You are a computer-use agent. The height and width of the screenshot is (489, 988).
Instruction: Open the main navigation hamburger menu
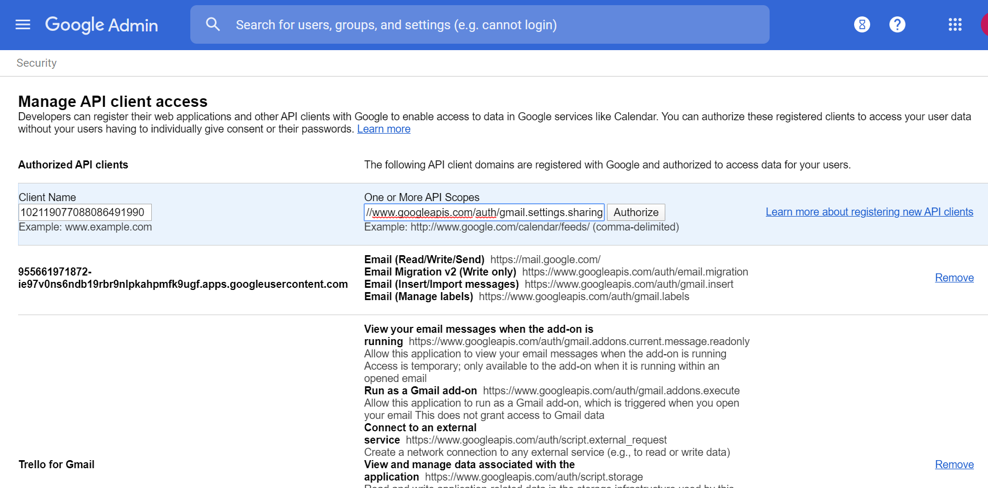[x=23, y=24]
